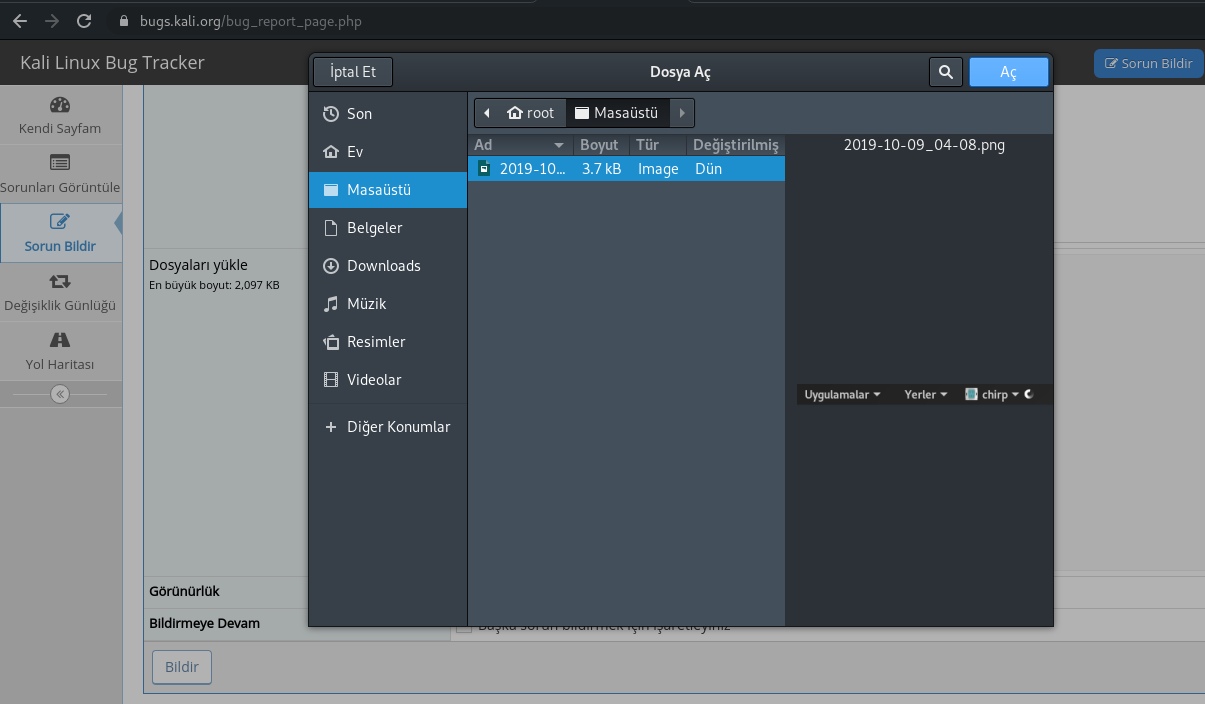The image size is (1205, 704).
Task: Click root folder in path bar
Action: pyautogui.click(x=531, y=113)
